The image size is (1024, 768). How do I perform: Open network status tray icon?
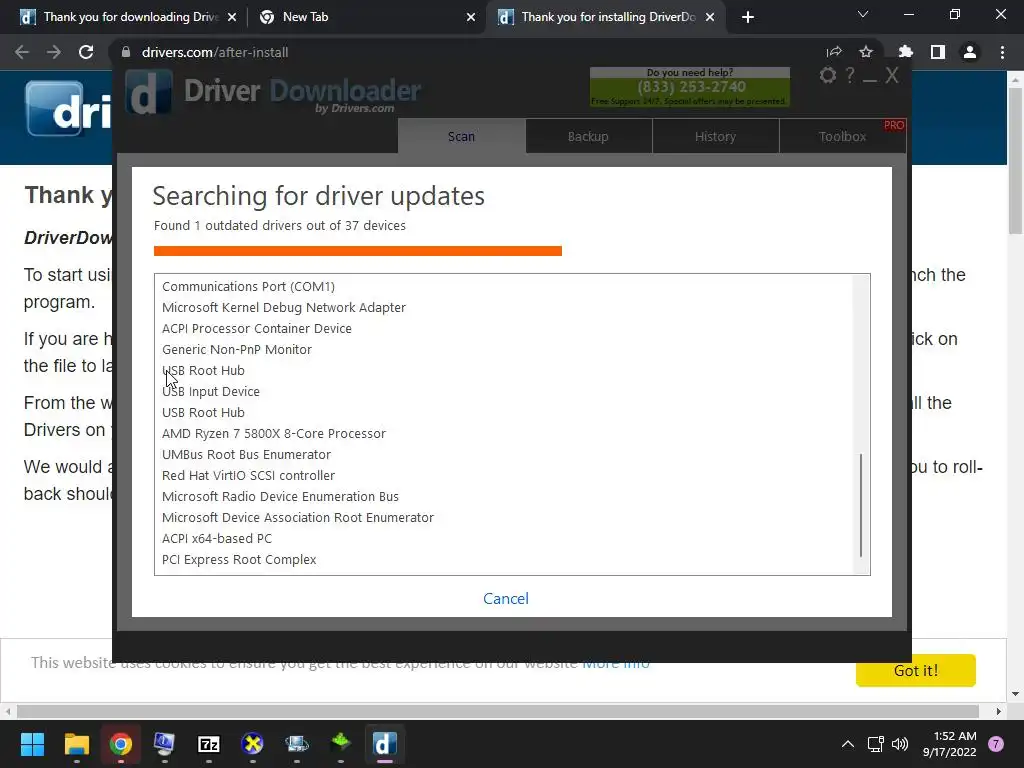tap(875, 744)
